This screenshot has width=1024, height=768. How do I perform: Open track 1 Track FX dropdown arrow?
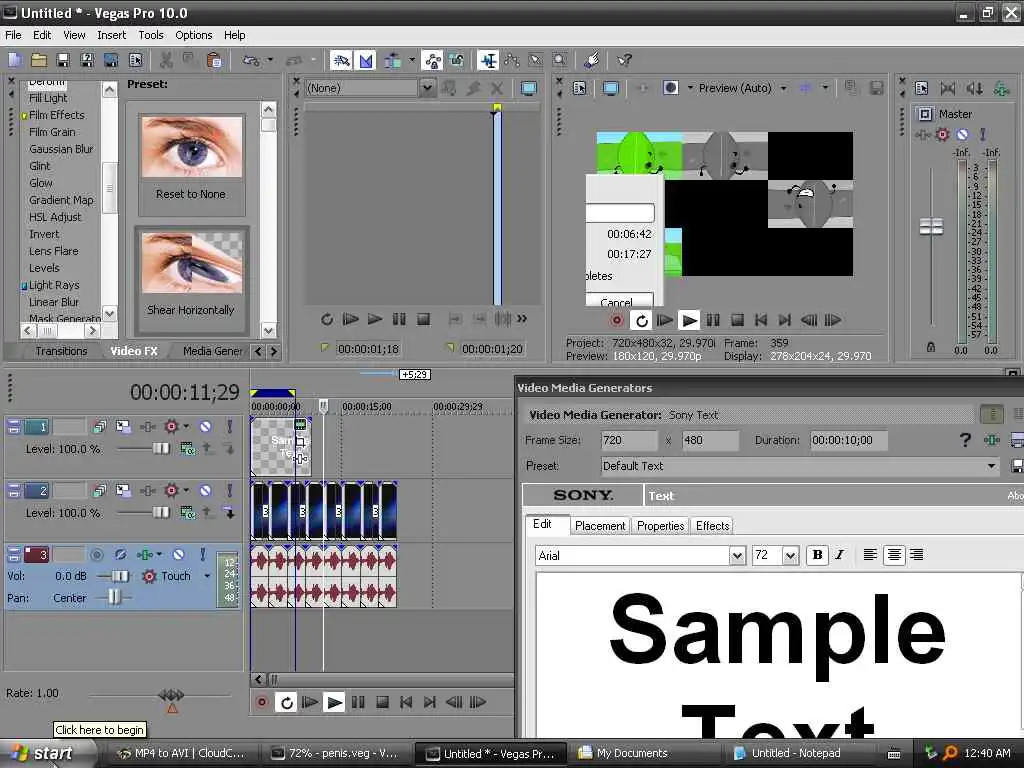point(186,426)
